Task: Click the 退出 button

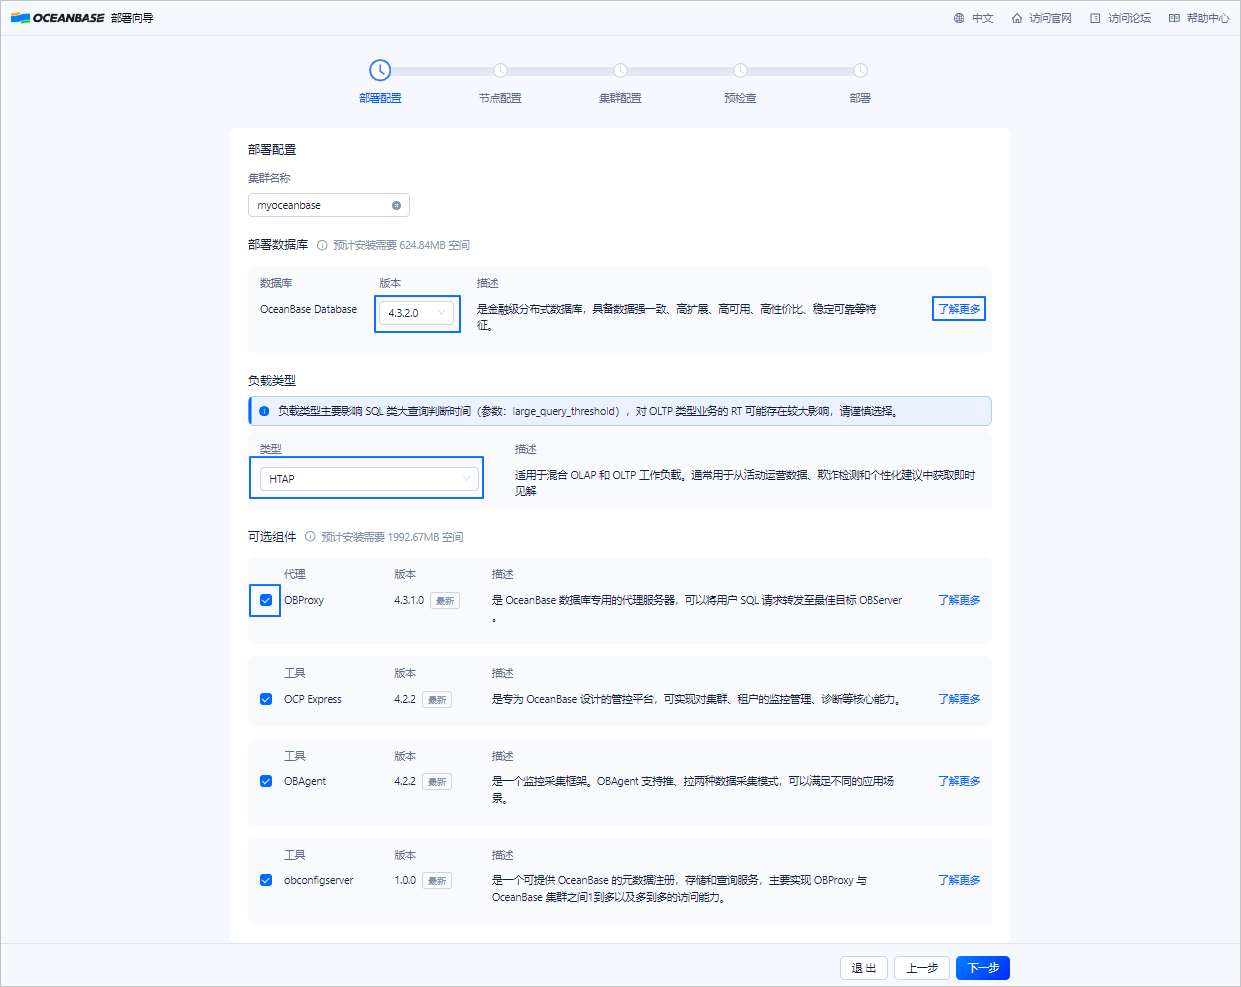Action: pos(864,968)
